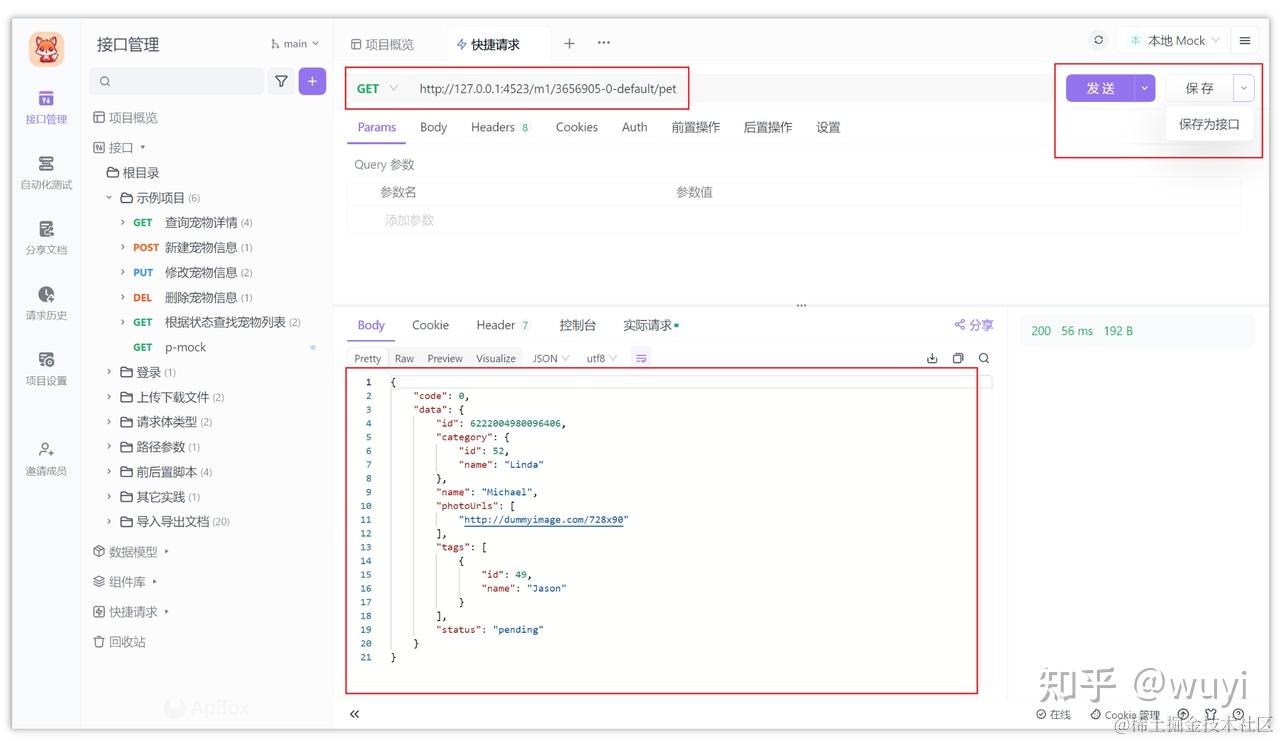The height and width of the screenshot is (741, 1280).
Task: Expand the 登录 folder in the tree
Action: 148,371
